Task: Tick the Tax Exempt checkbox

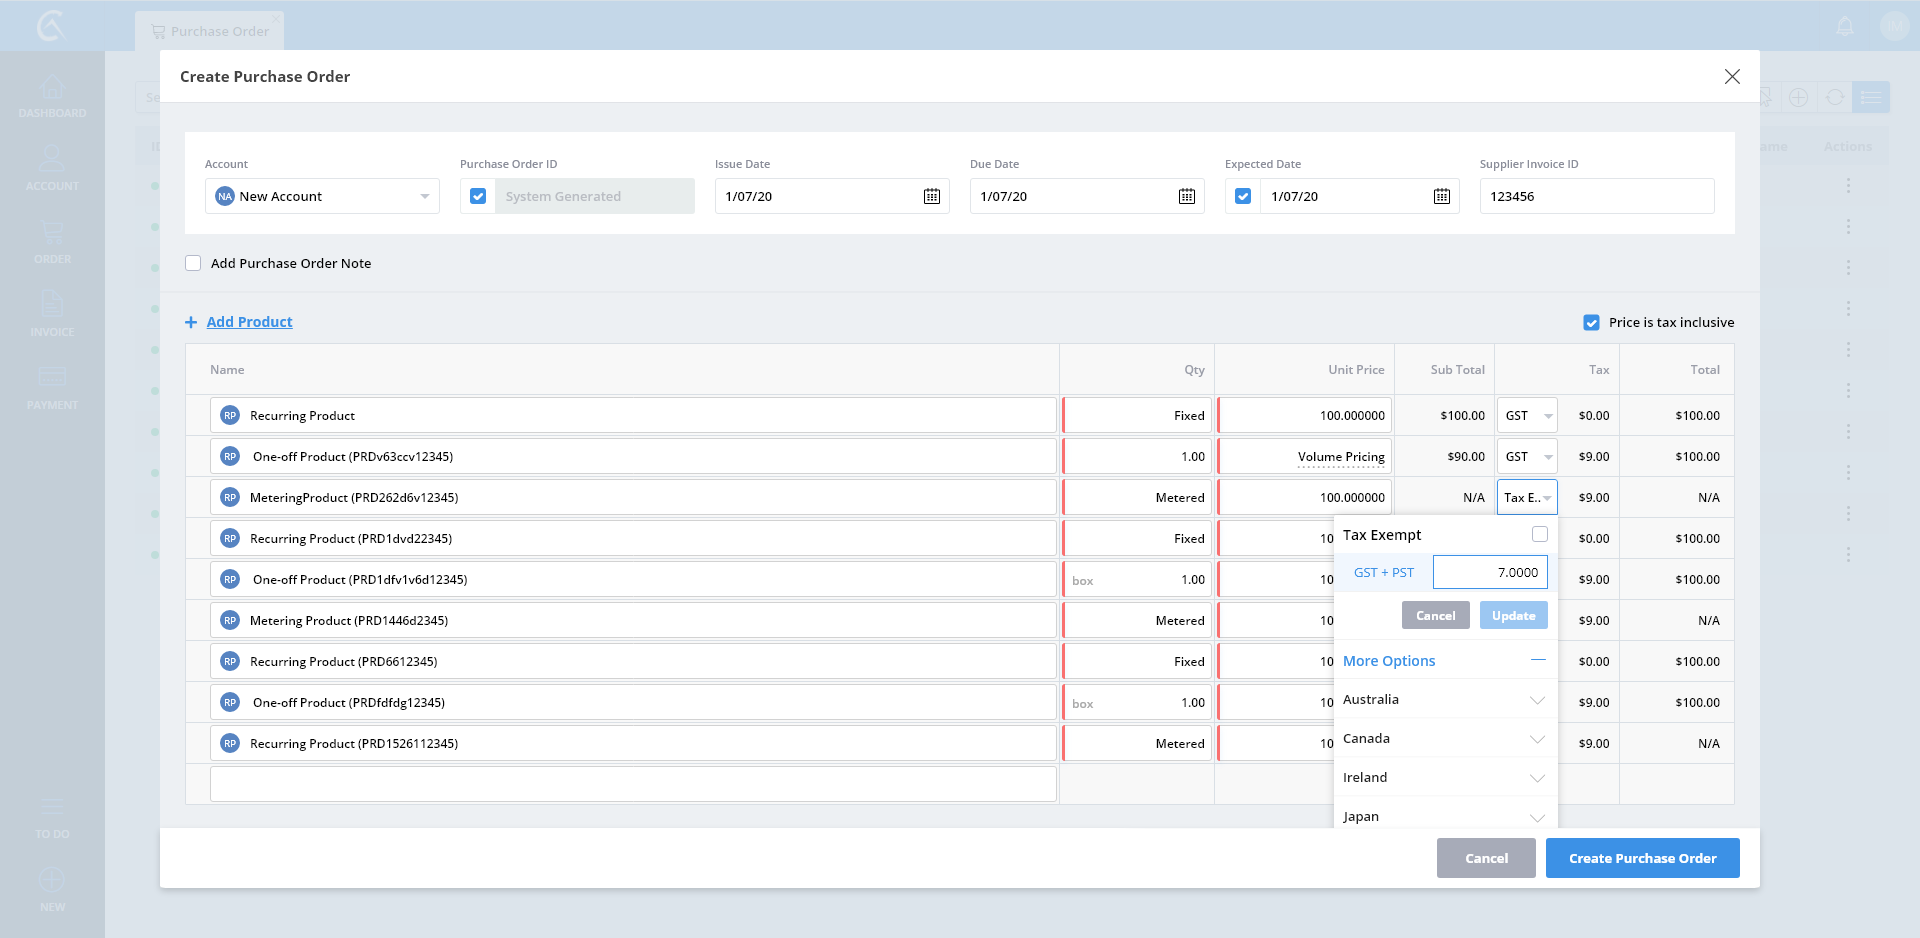Action: pyautogui.click(x=1539, y=534)
